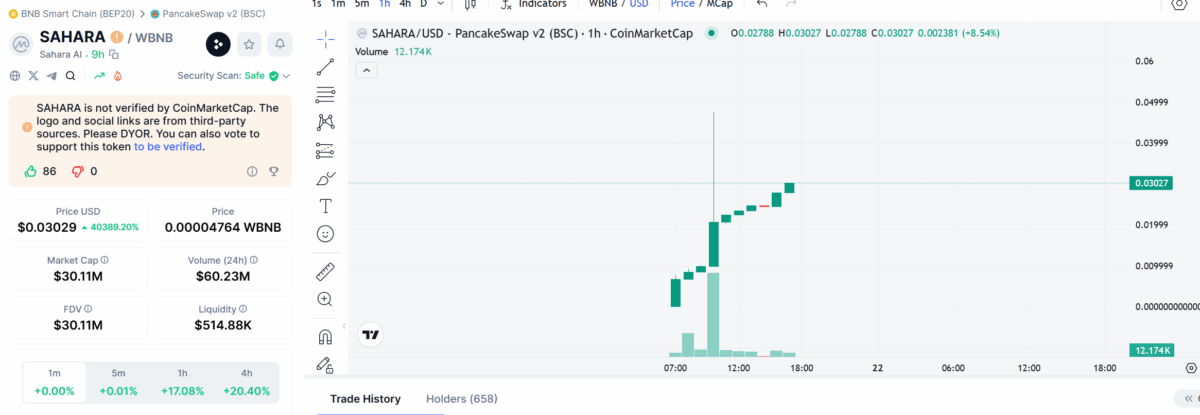Toggle chart between WBNB and USD
Image resolution: width=1200 pixels, height=415 pixels.
(618, 4)
